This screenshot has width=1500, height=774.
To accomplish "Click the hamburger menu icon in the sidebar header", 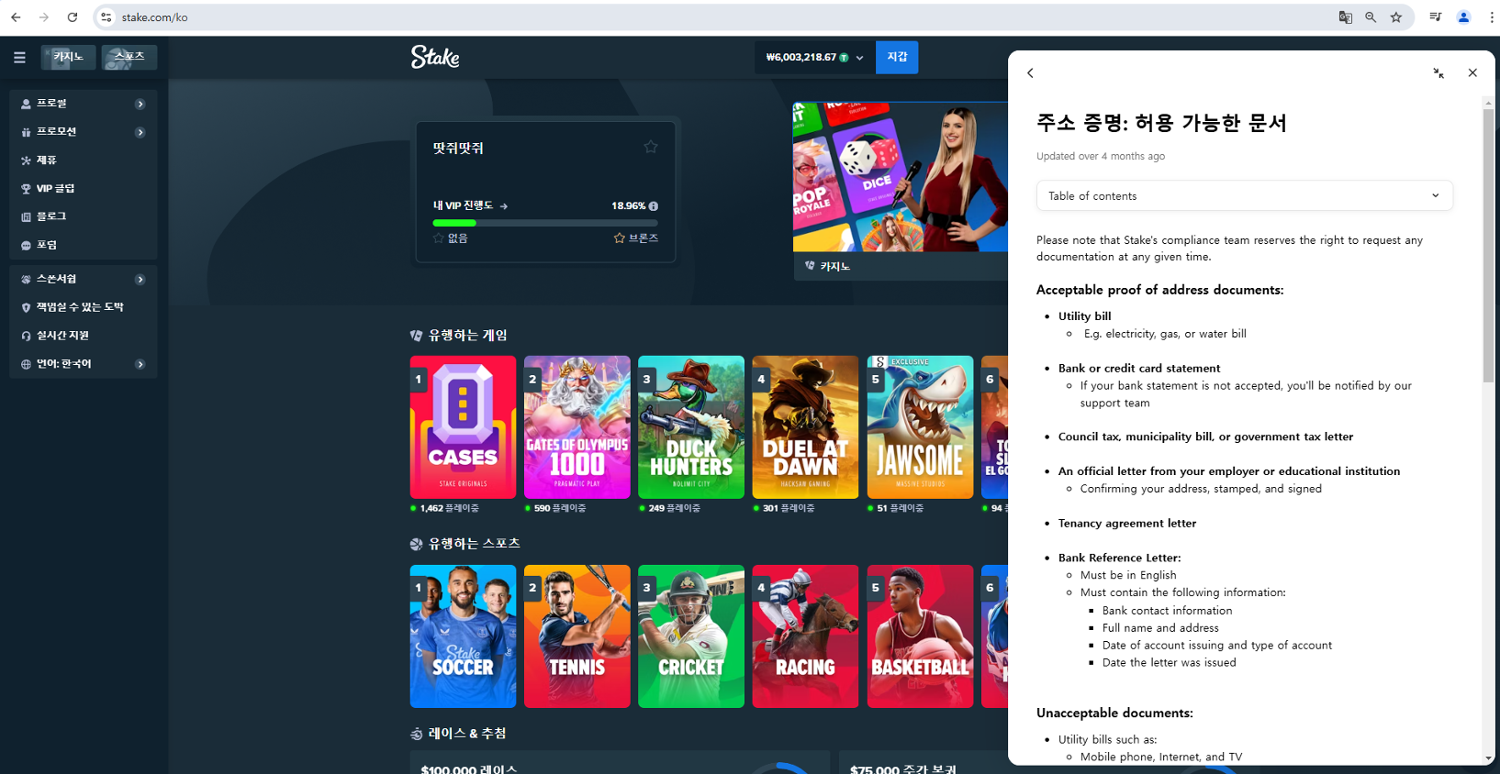I will 19,58.
